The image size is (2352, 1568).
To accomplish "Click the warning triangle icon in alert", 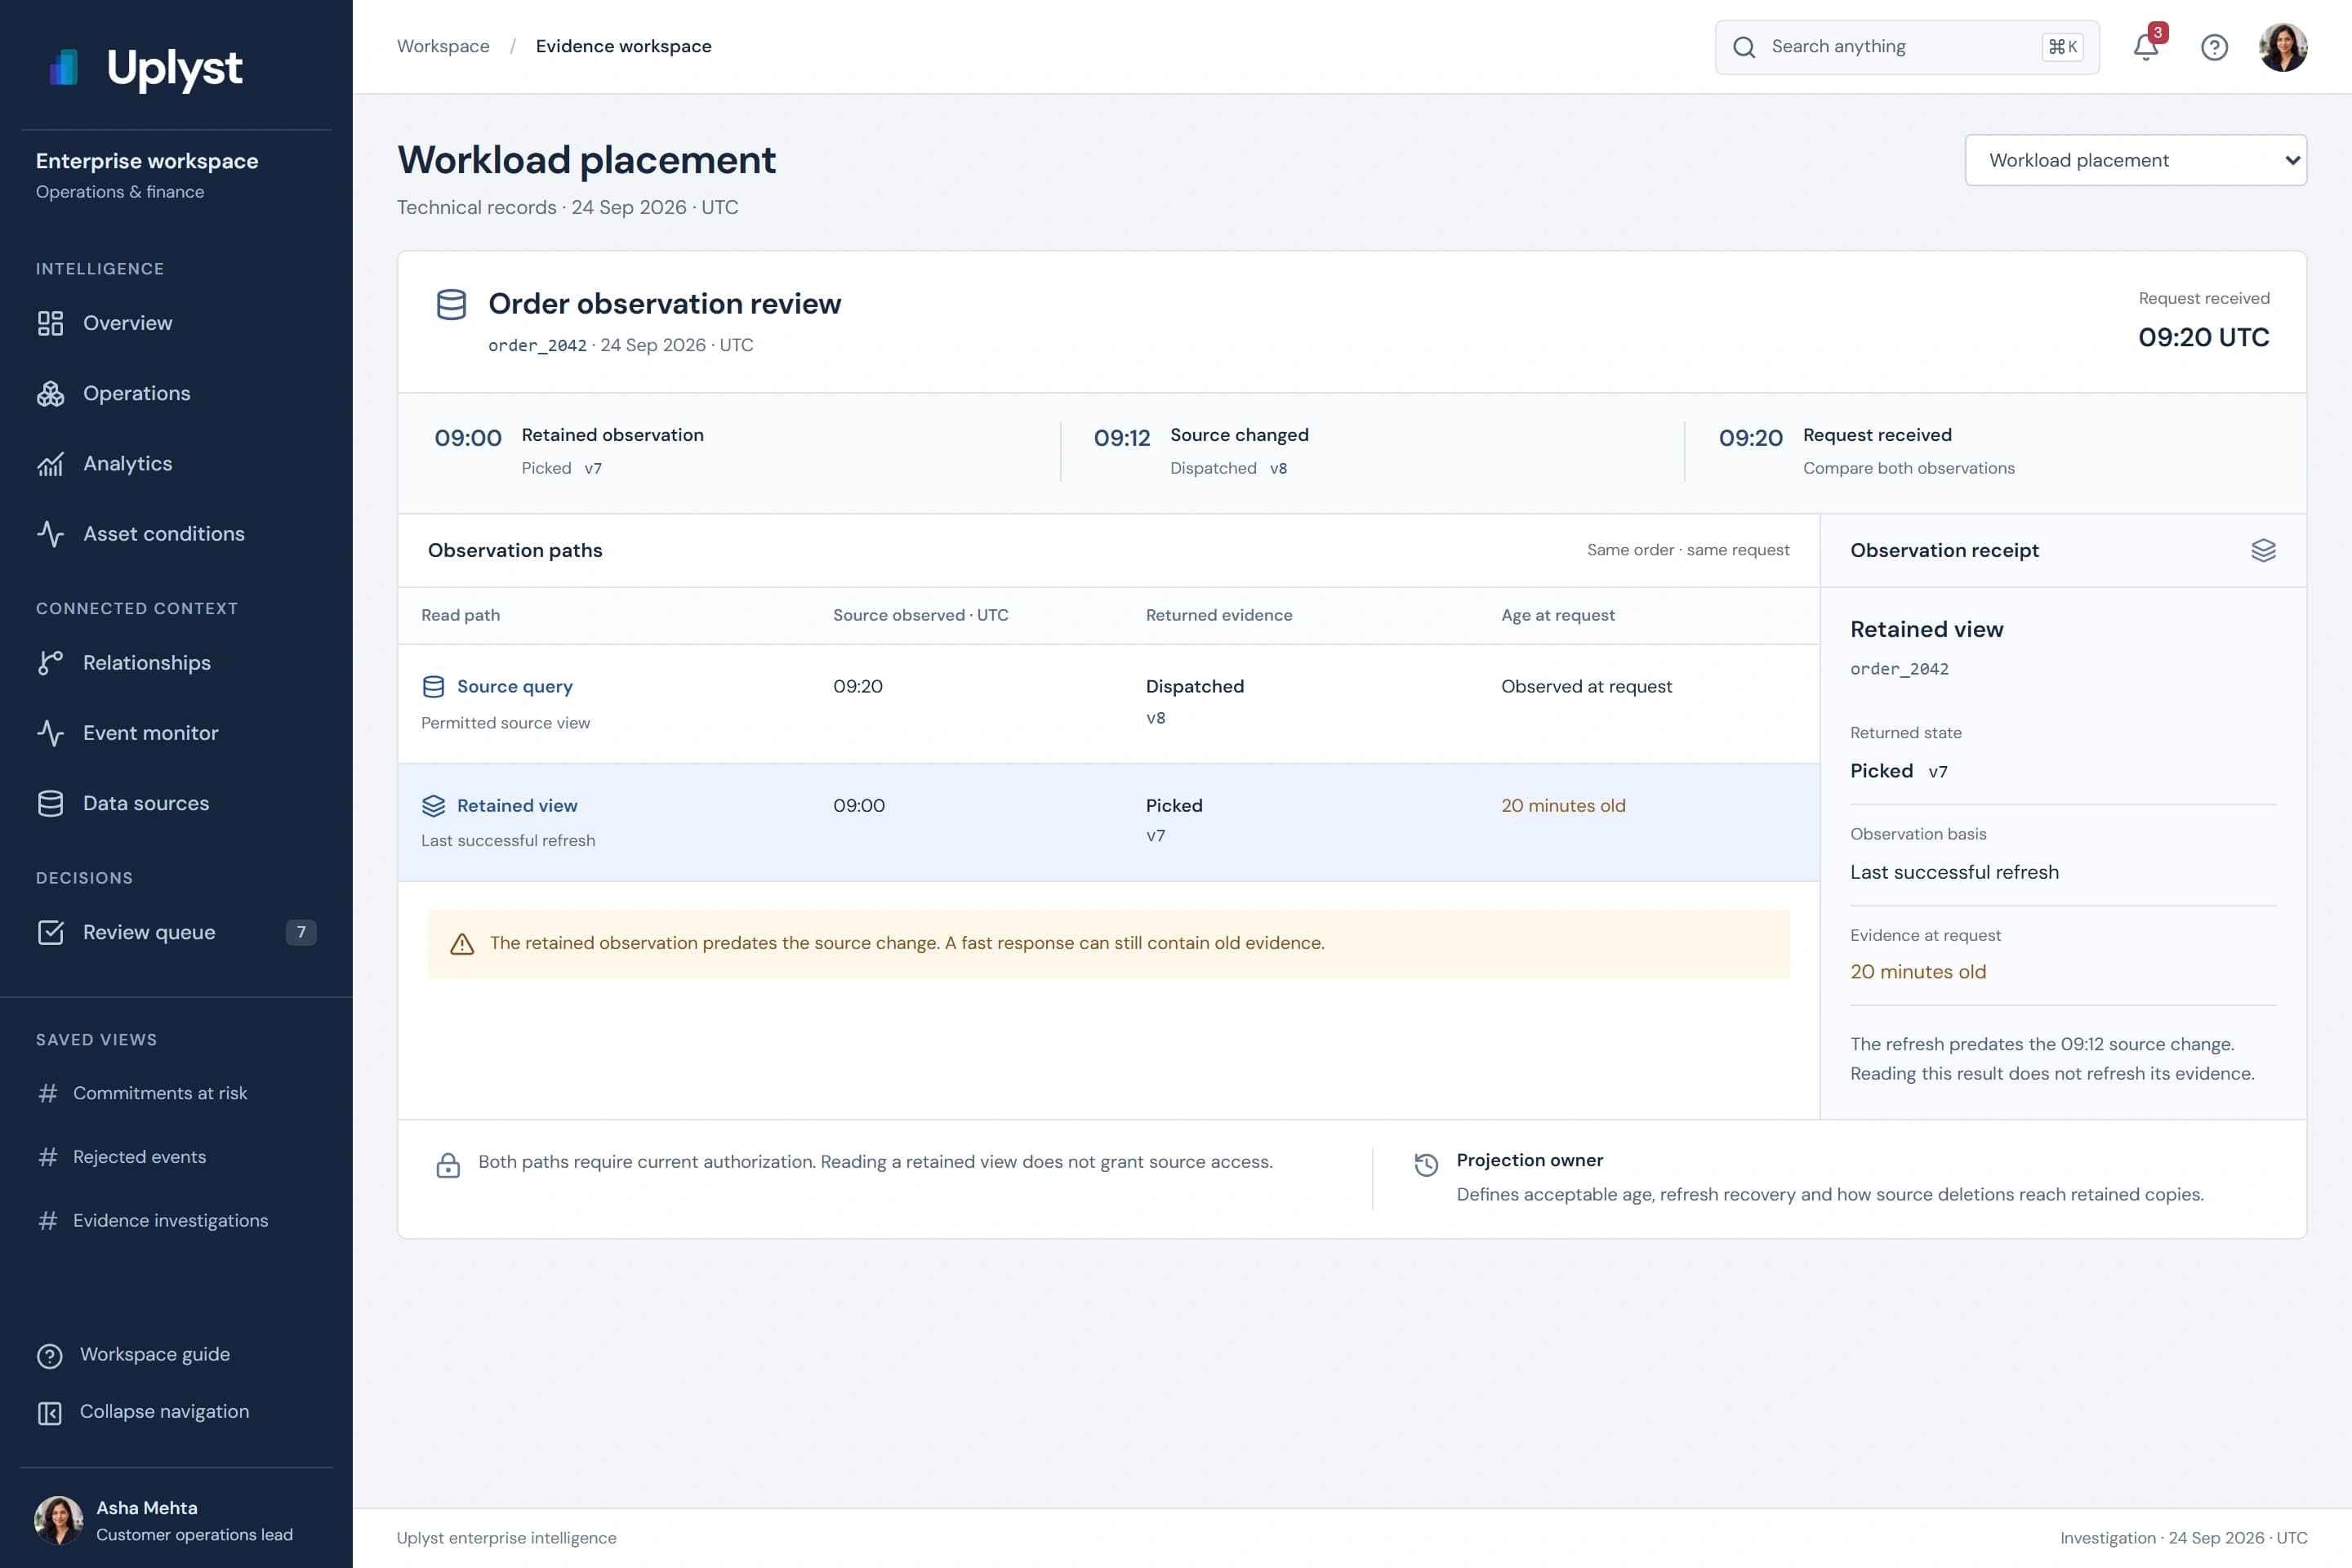I will coord(462,944).
